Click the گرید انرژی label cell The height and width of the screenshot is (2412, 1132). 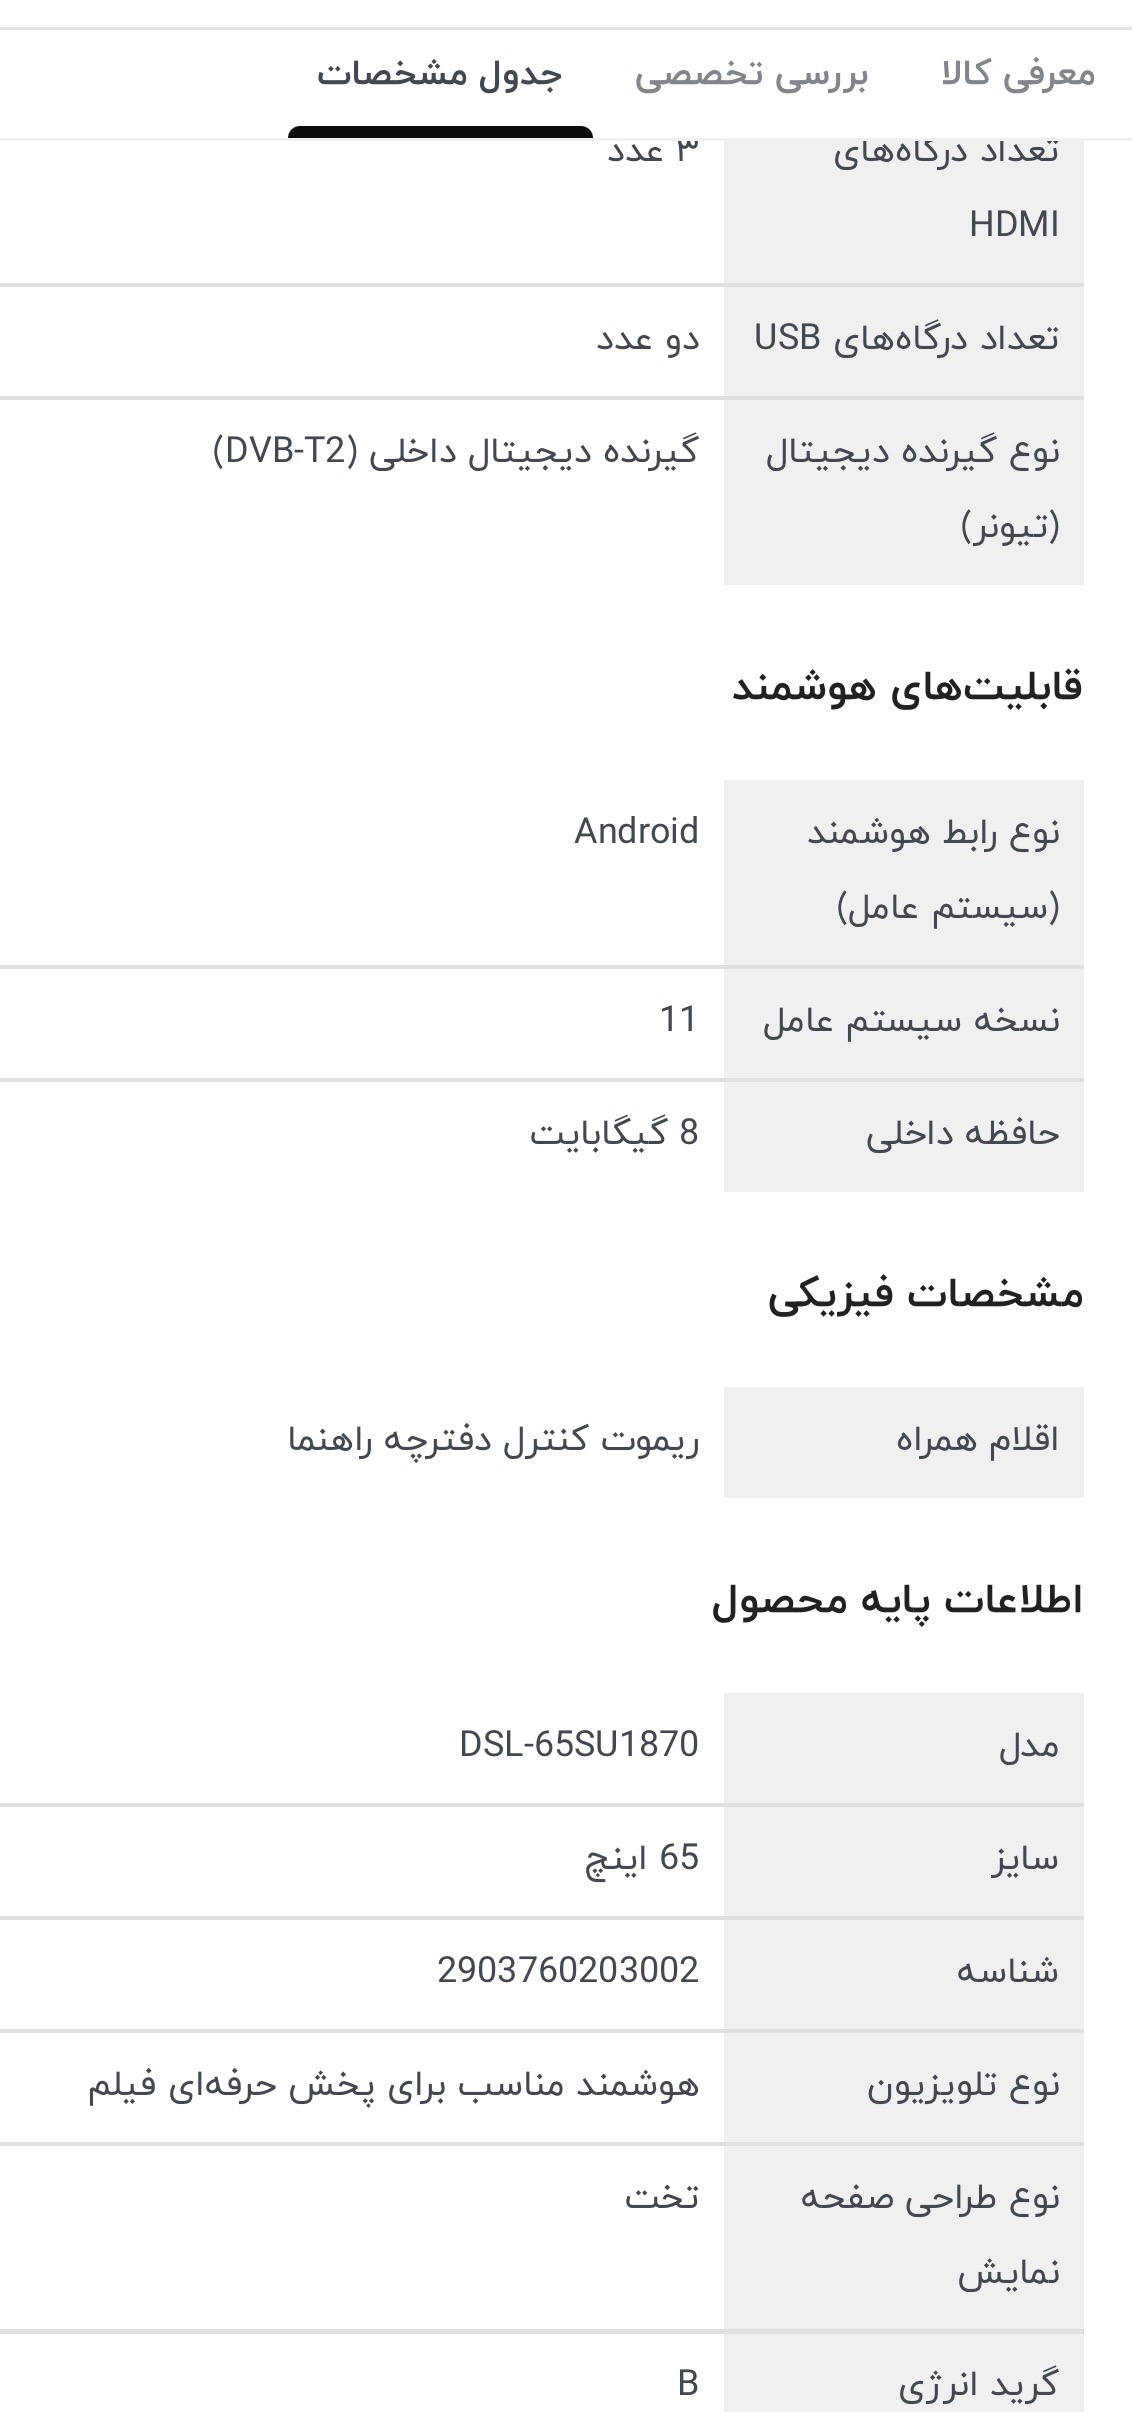(x=976, y=2383)
